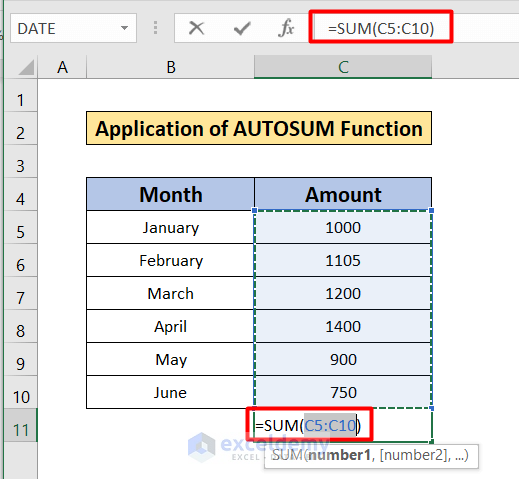The width and height of the screenshot is (519, 479).
Task: Open Insert Function with the fx icon
Action: coord(286,28)
